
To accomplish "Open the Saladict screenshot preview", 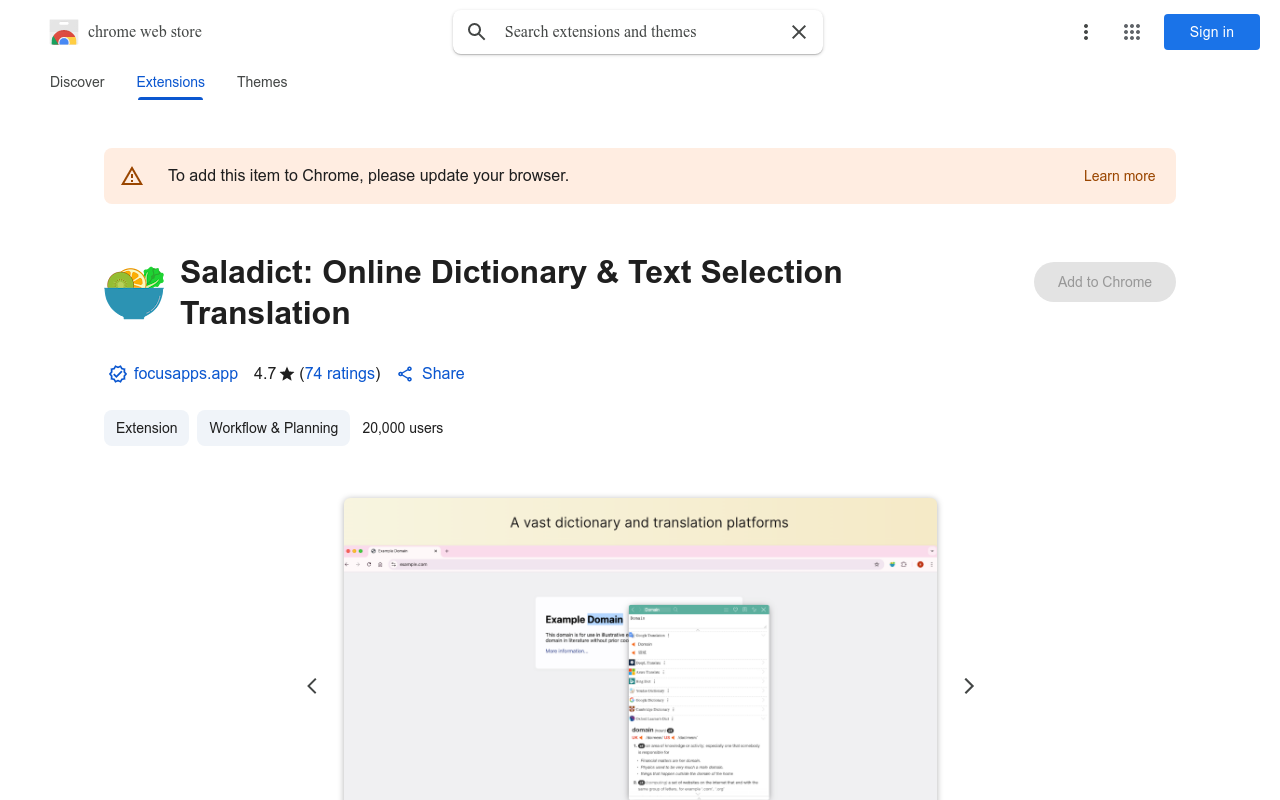I will pyautogui.click(x=640, y=649).
